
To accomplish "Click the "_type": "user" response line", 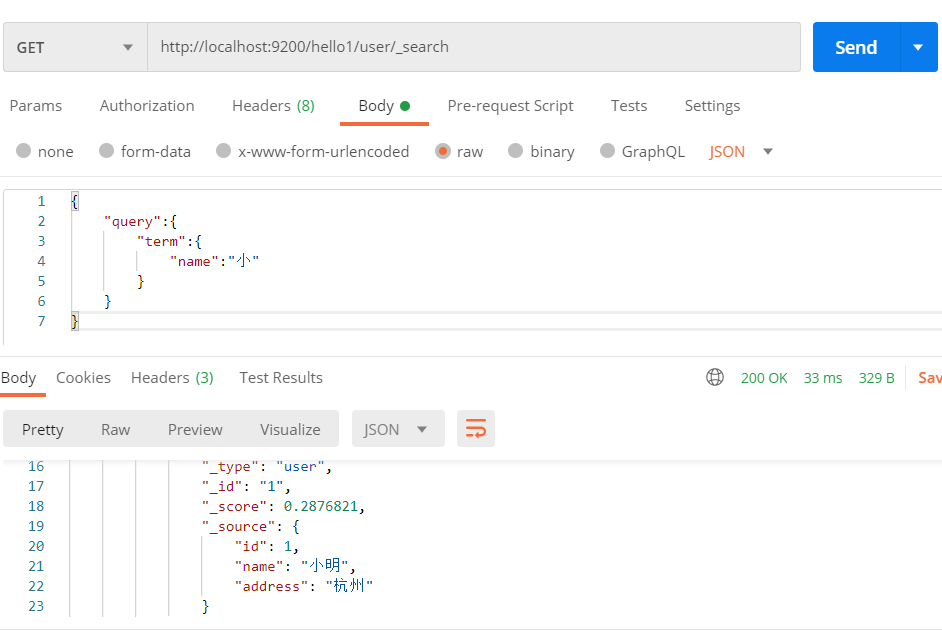I will (x=267, y=466).
